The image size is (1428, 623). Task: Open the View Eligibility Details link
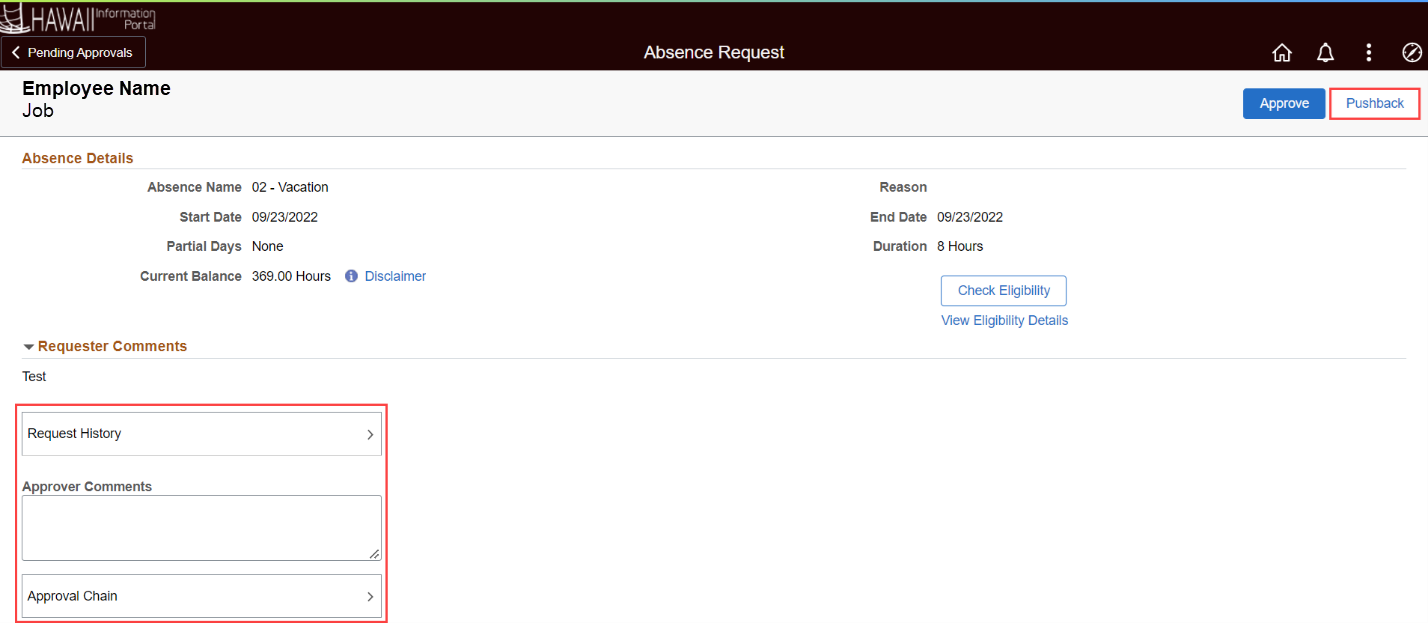point(1004,321)
